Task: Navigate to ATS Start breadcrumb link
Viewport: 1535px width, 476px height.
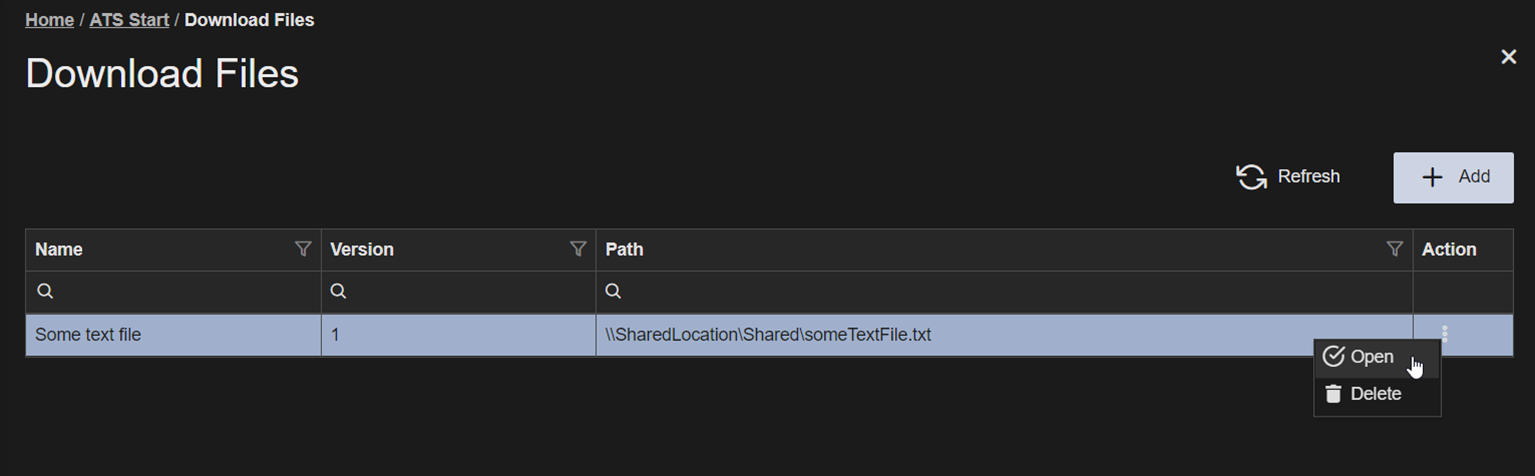Action: click(129, 20)
